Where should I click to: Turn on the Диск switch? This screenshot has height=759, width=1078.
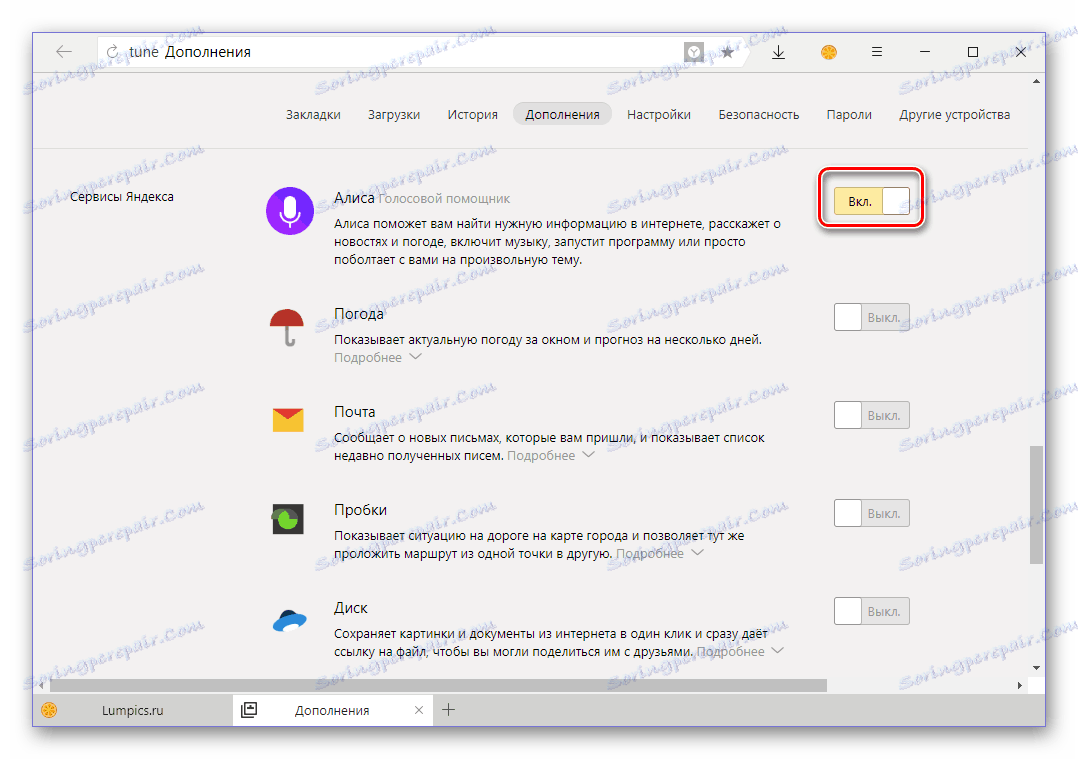(871, 611)
